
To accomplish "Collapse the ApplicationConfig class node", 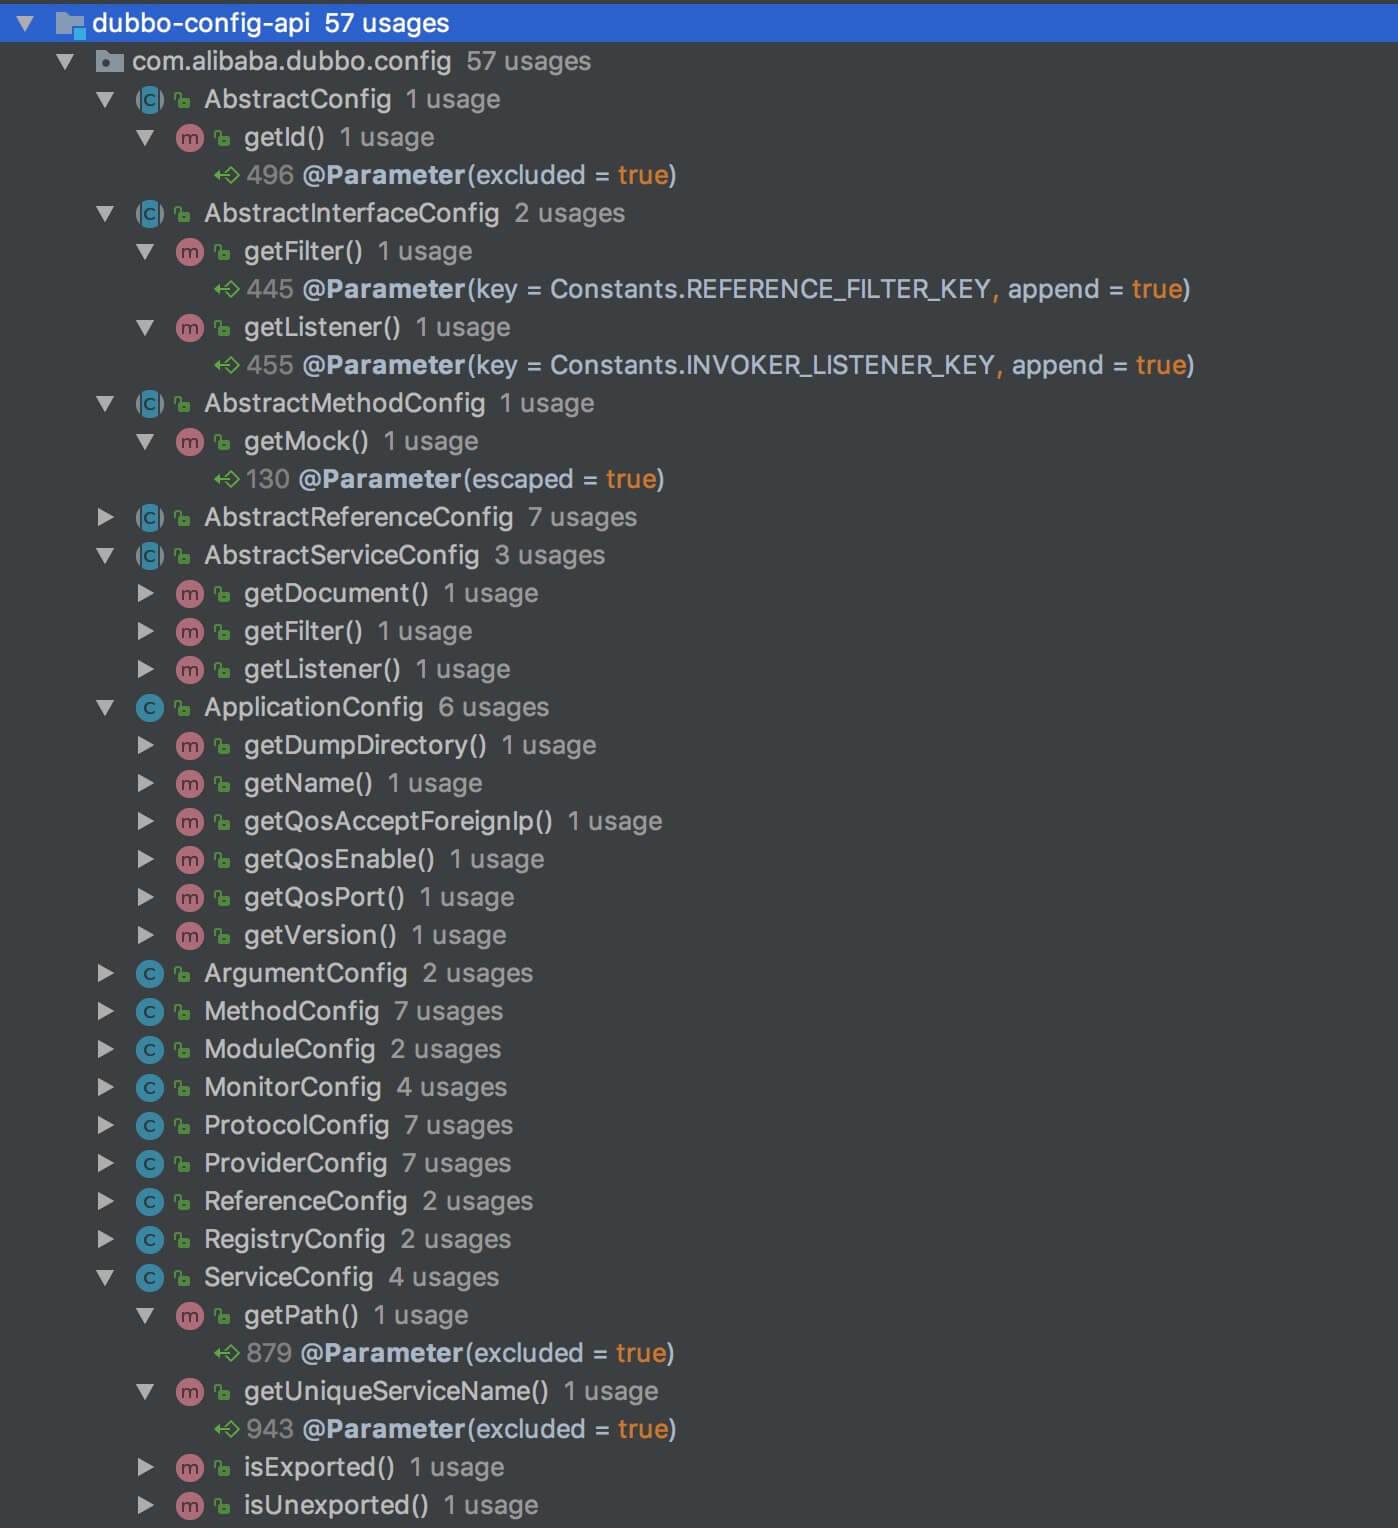I will [105, 708].
